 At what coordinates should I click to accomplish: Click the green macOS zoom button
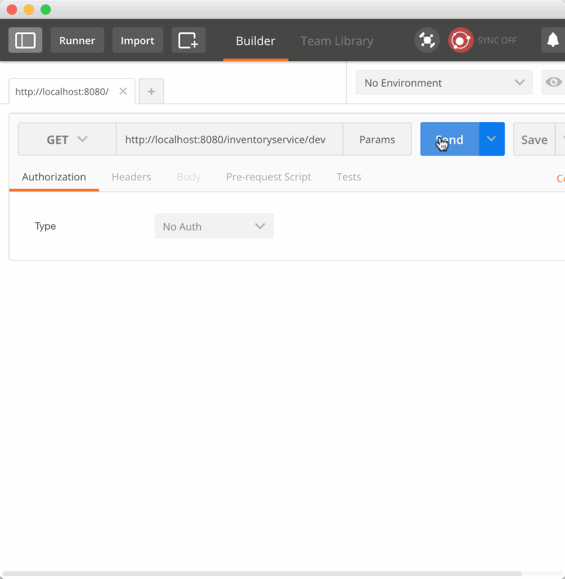[x=46, y=10]
